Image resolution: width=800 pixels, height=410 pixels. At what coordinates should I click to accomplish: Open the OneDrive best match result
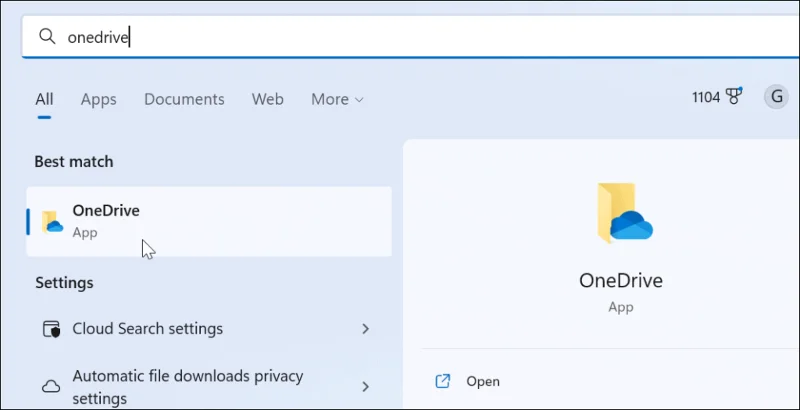pyautogui.click(x=209, y=221)
